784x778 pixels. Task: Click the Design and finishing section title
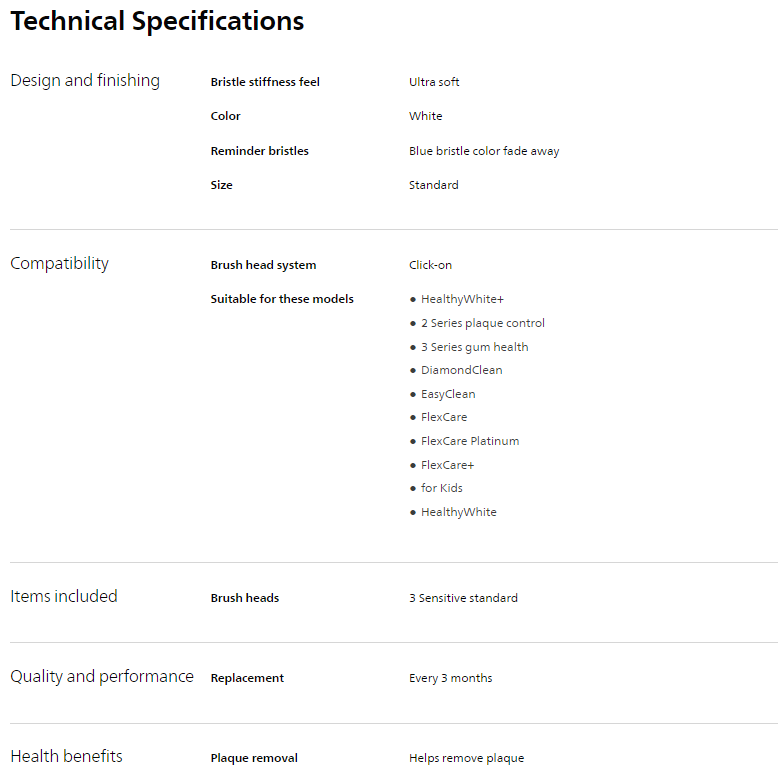point(85,81)
